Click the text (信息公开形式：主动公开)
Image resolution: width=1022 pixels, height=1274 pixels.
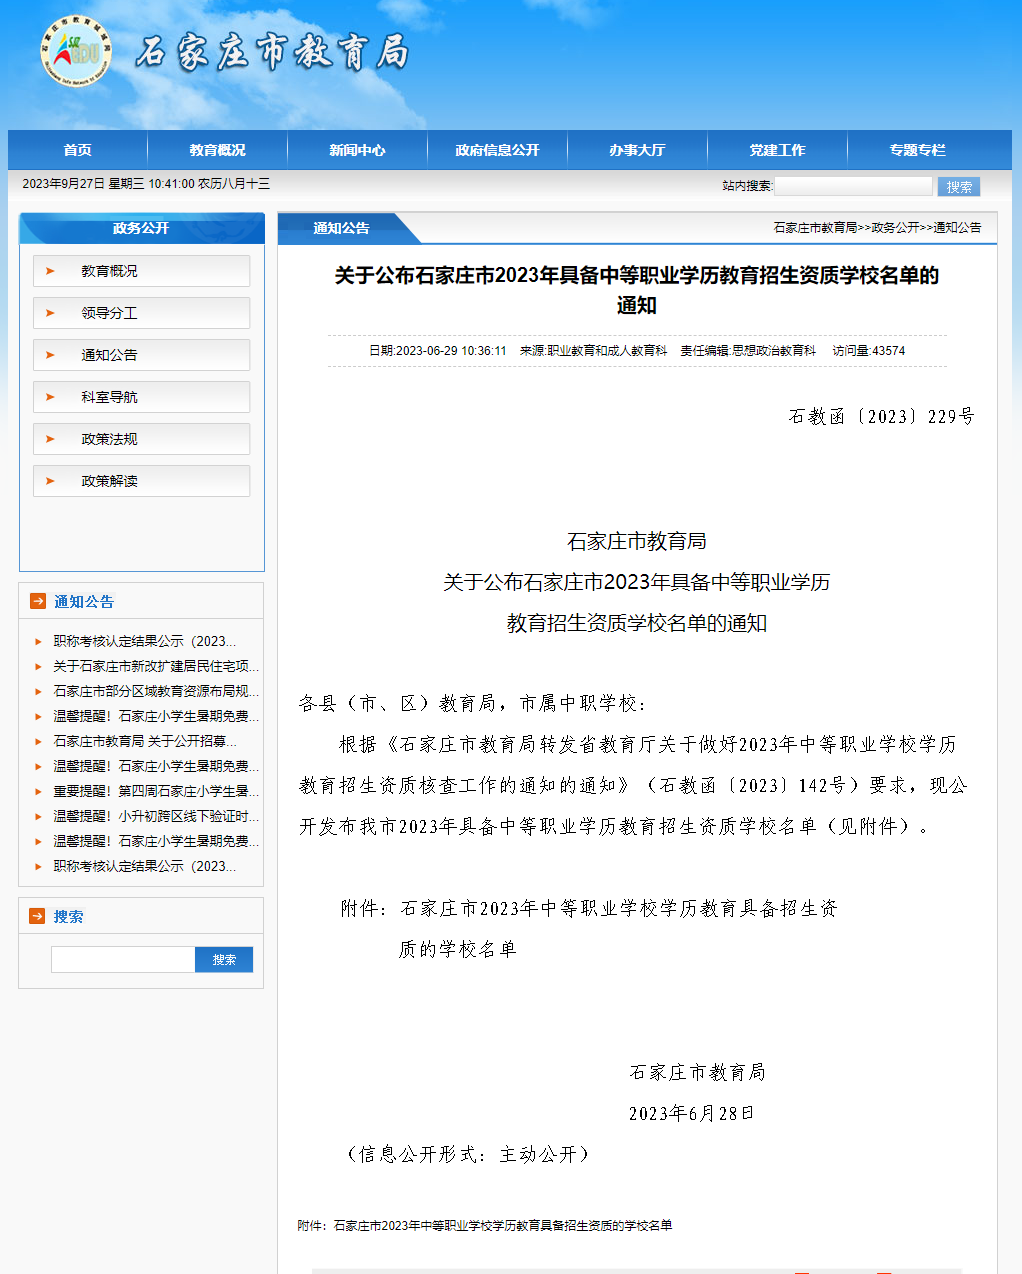pos(469,1154)
